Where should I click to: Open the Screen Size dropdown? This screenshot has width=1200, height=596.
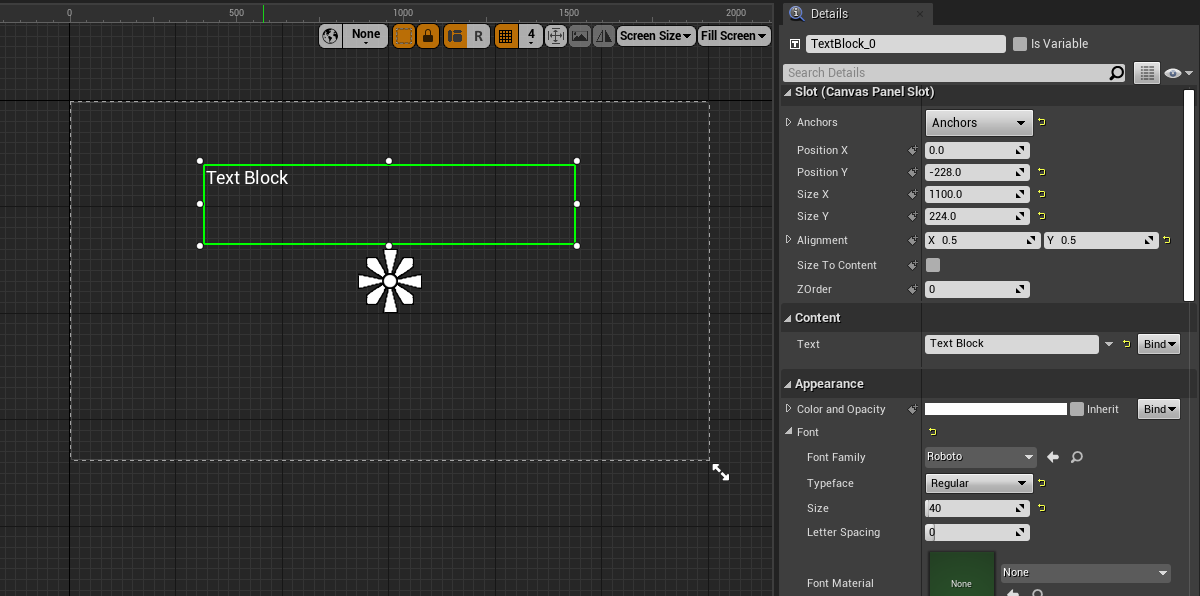click(x=656, y=36)
